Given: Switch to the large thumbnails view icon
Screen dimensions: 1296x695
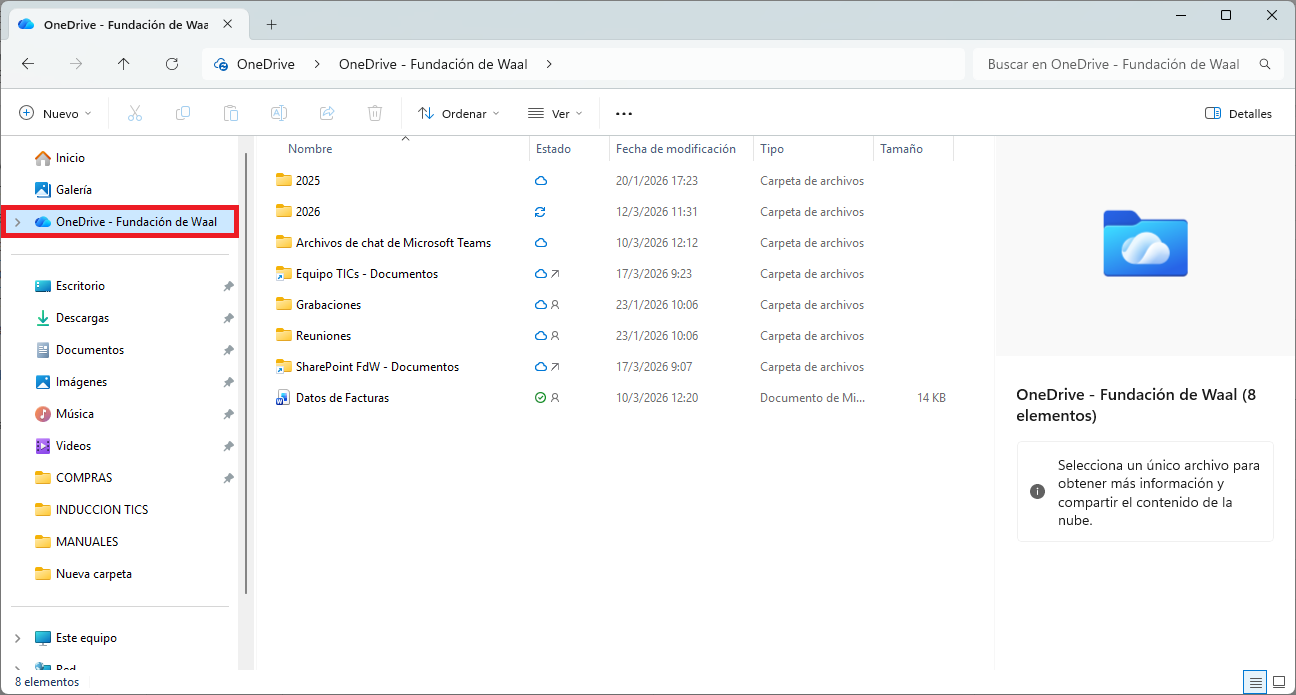Looking at the screenshot, I should (x=1279, y=682).
